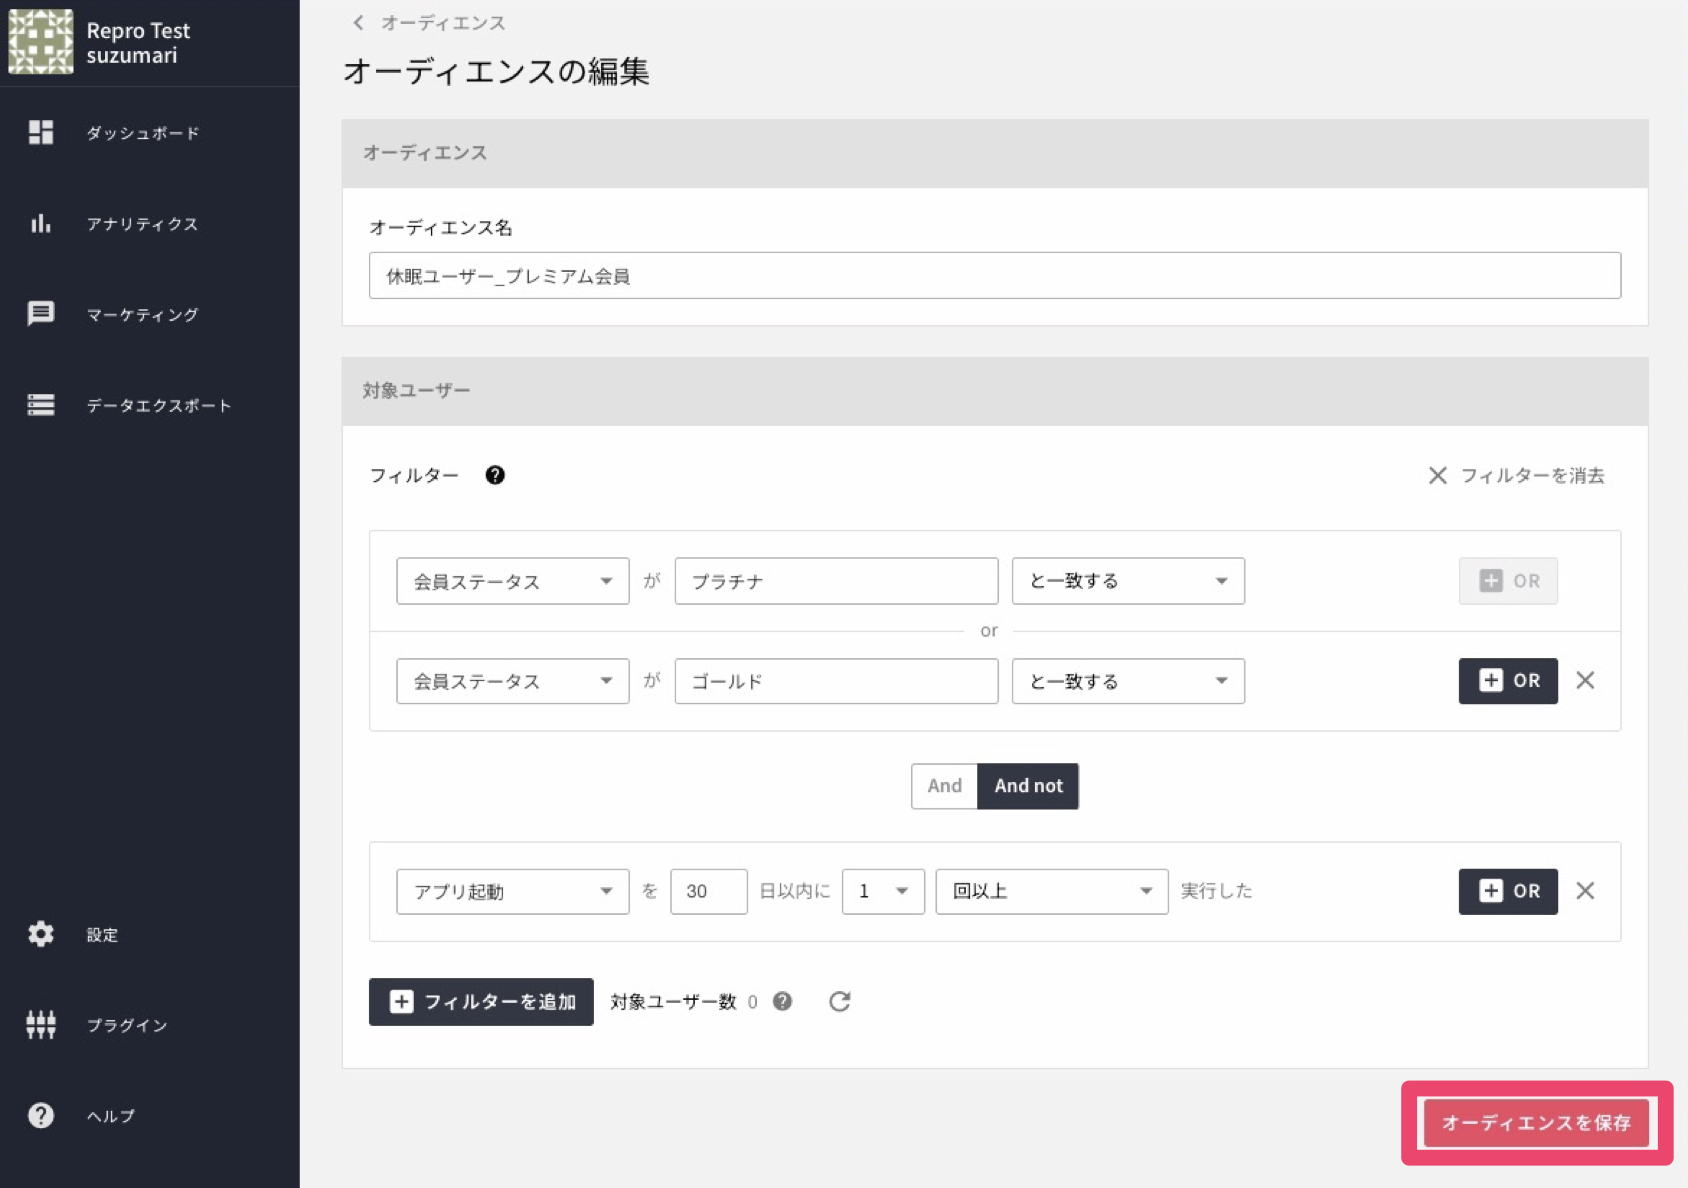This screenshot has width=1688, height=1188.
Task: Open the マーケティング message icon
Action: (x=41, y=314)
